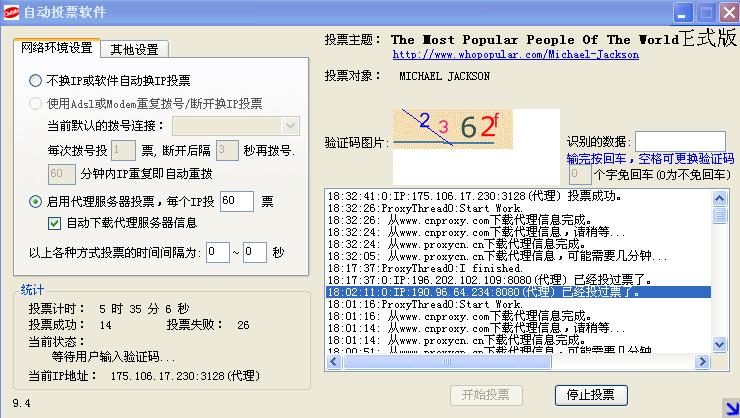740x418 pixels.
Task: Click the log horizontal scroll left arrow
Action: 334,362
